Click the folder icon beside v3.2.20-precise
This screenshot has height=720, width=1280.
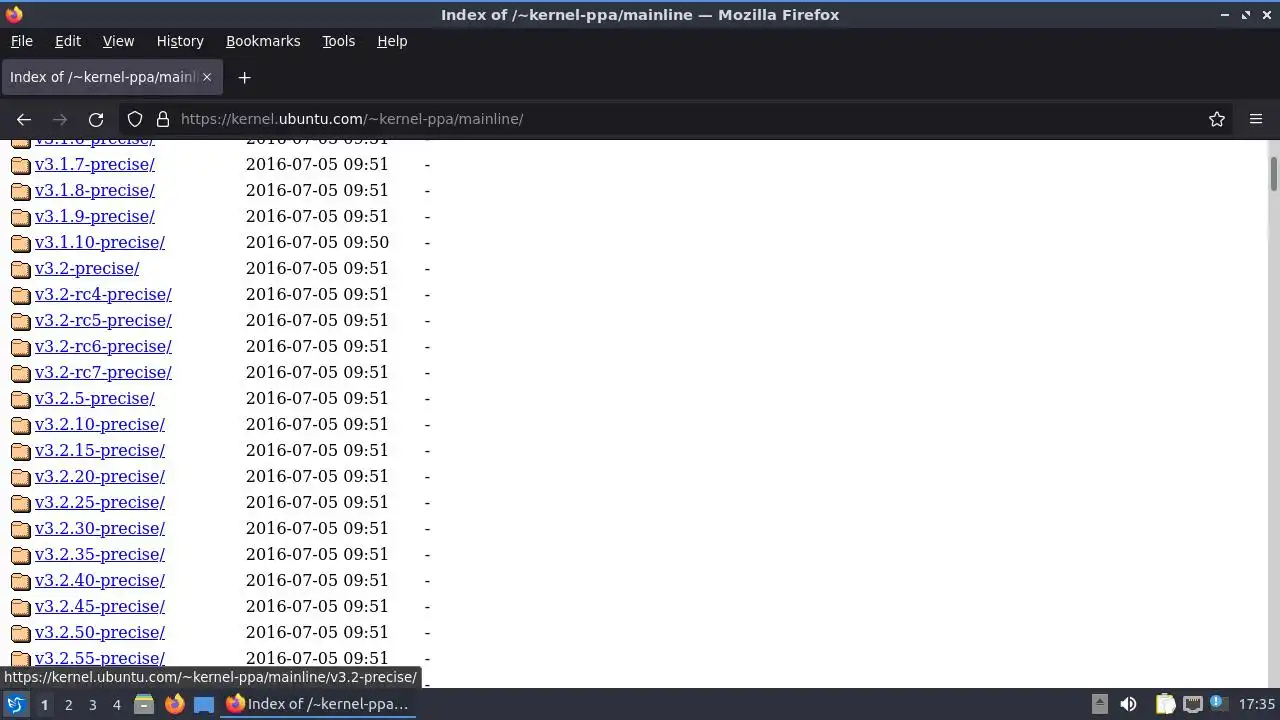(20, 477)
